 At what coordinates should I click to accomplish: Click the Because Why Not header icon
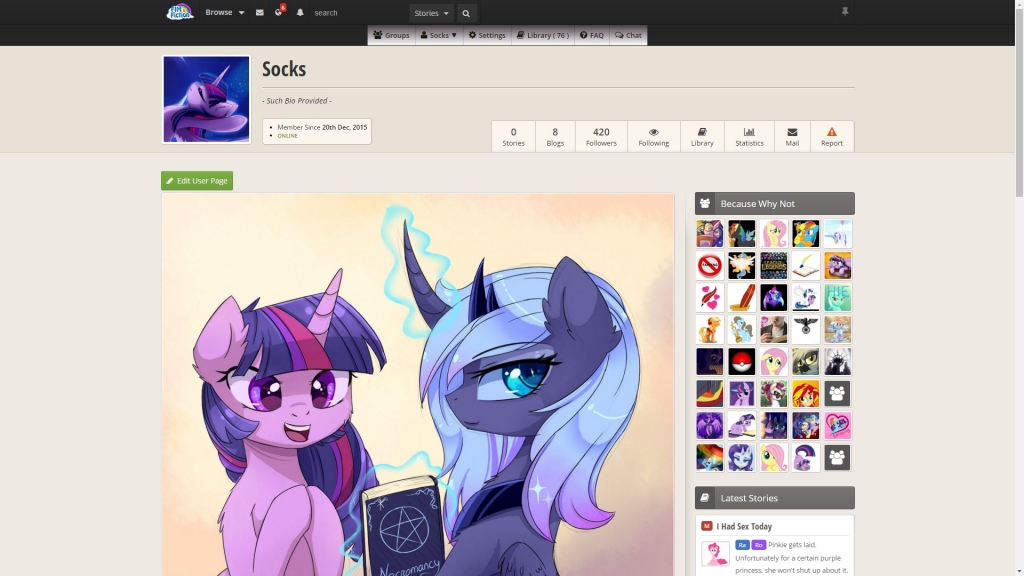click(705, 204)
